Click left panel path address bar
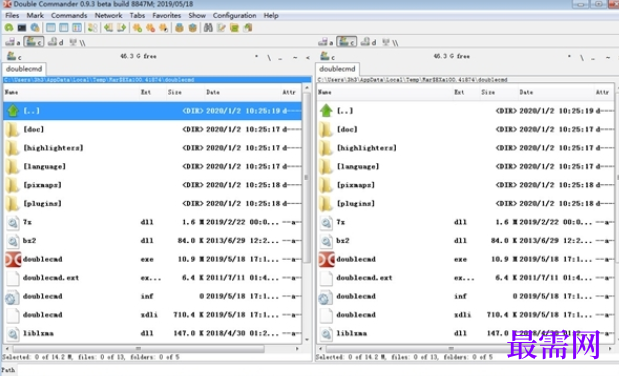This screenshot has height=376, width=619. pyautogui.click(x=157, y=79)
